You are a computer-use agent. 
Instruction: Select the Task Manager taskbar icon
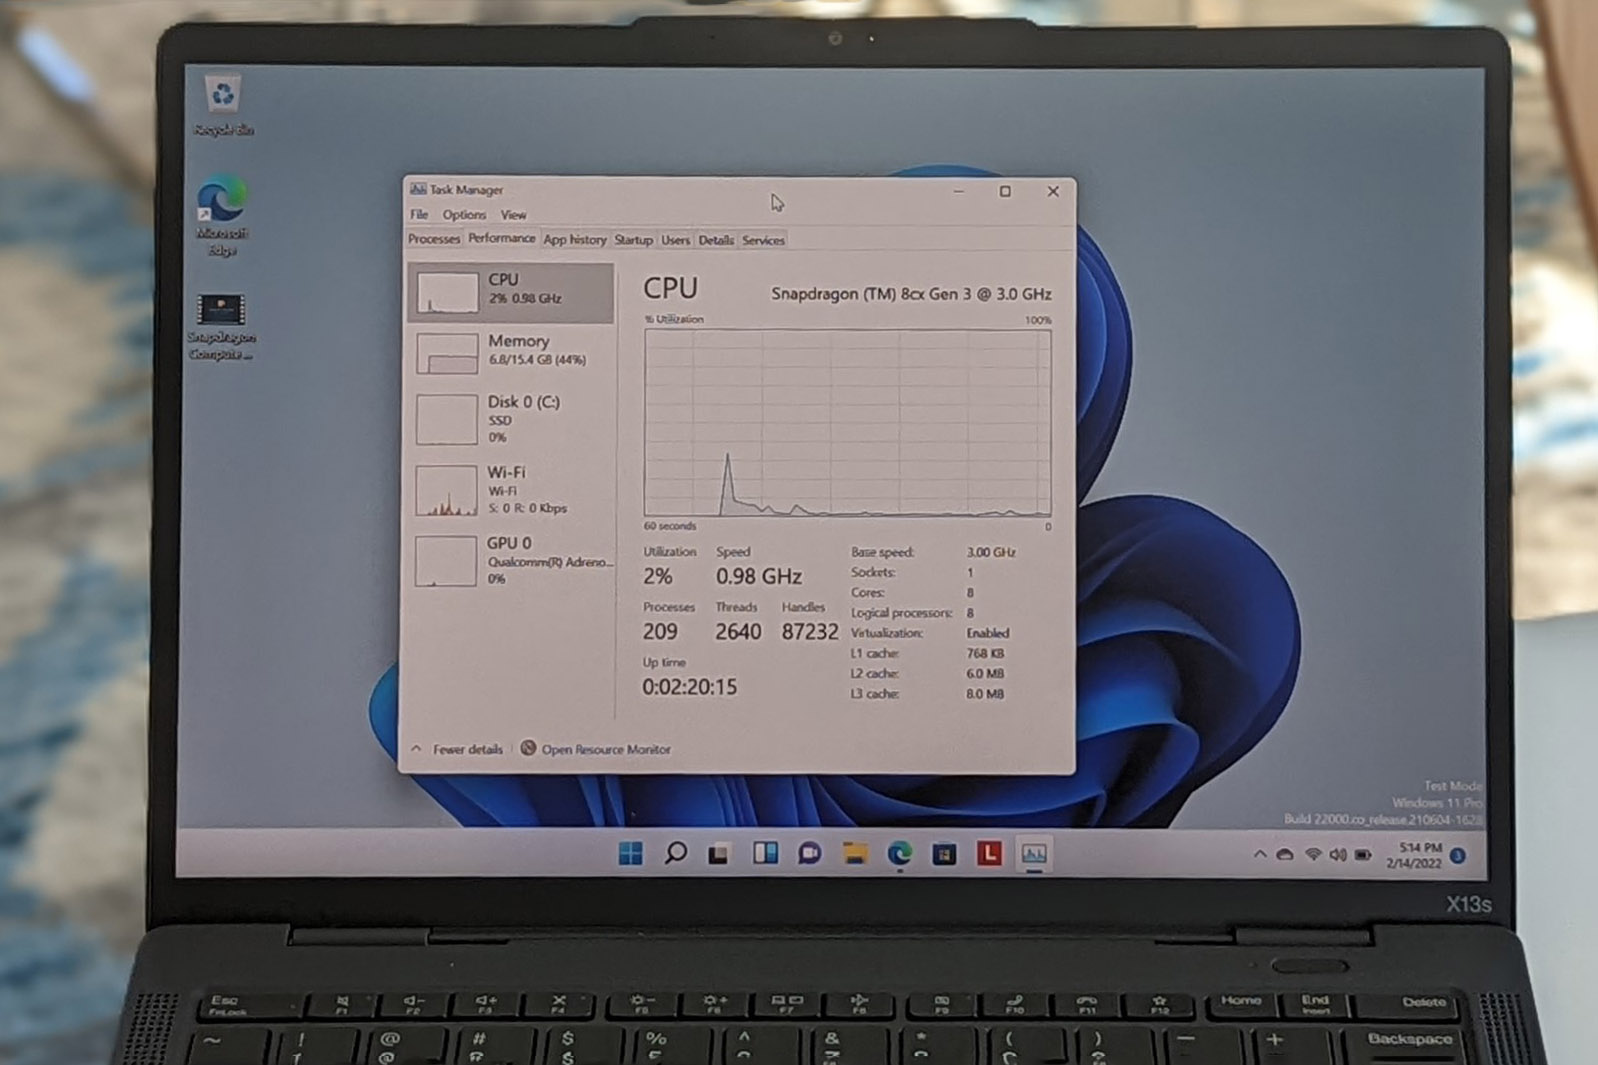[1033, 853]
